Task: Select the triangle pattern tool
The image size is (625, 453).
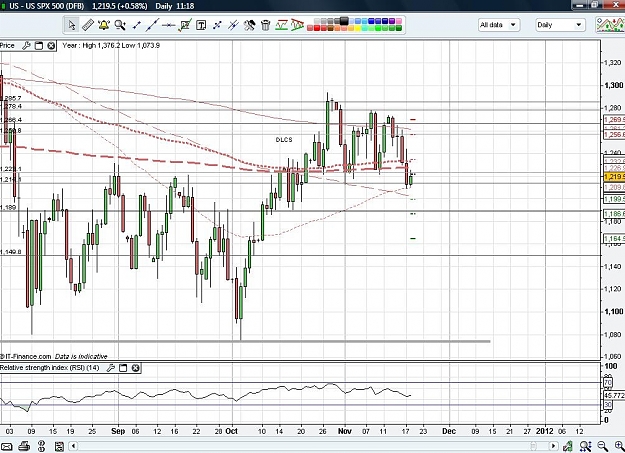Action: click(297, 25)
